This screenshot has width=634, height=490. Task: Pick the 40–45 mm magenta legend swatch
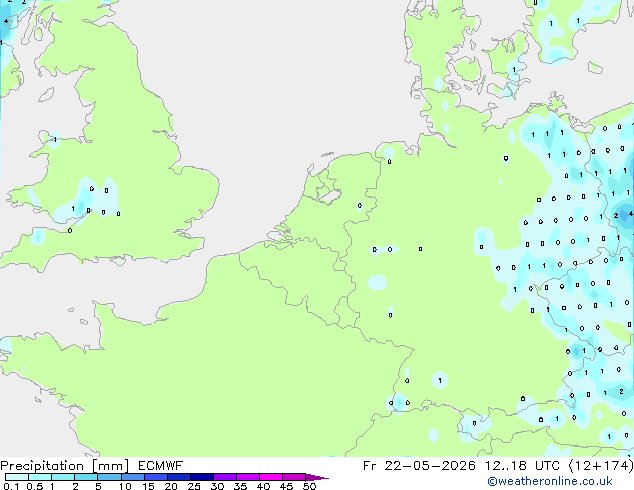271,477
